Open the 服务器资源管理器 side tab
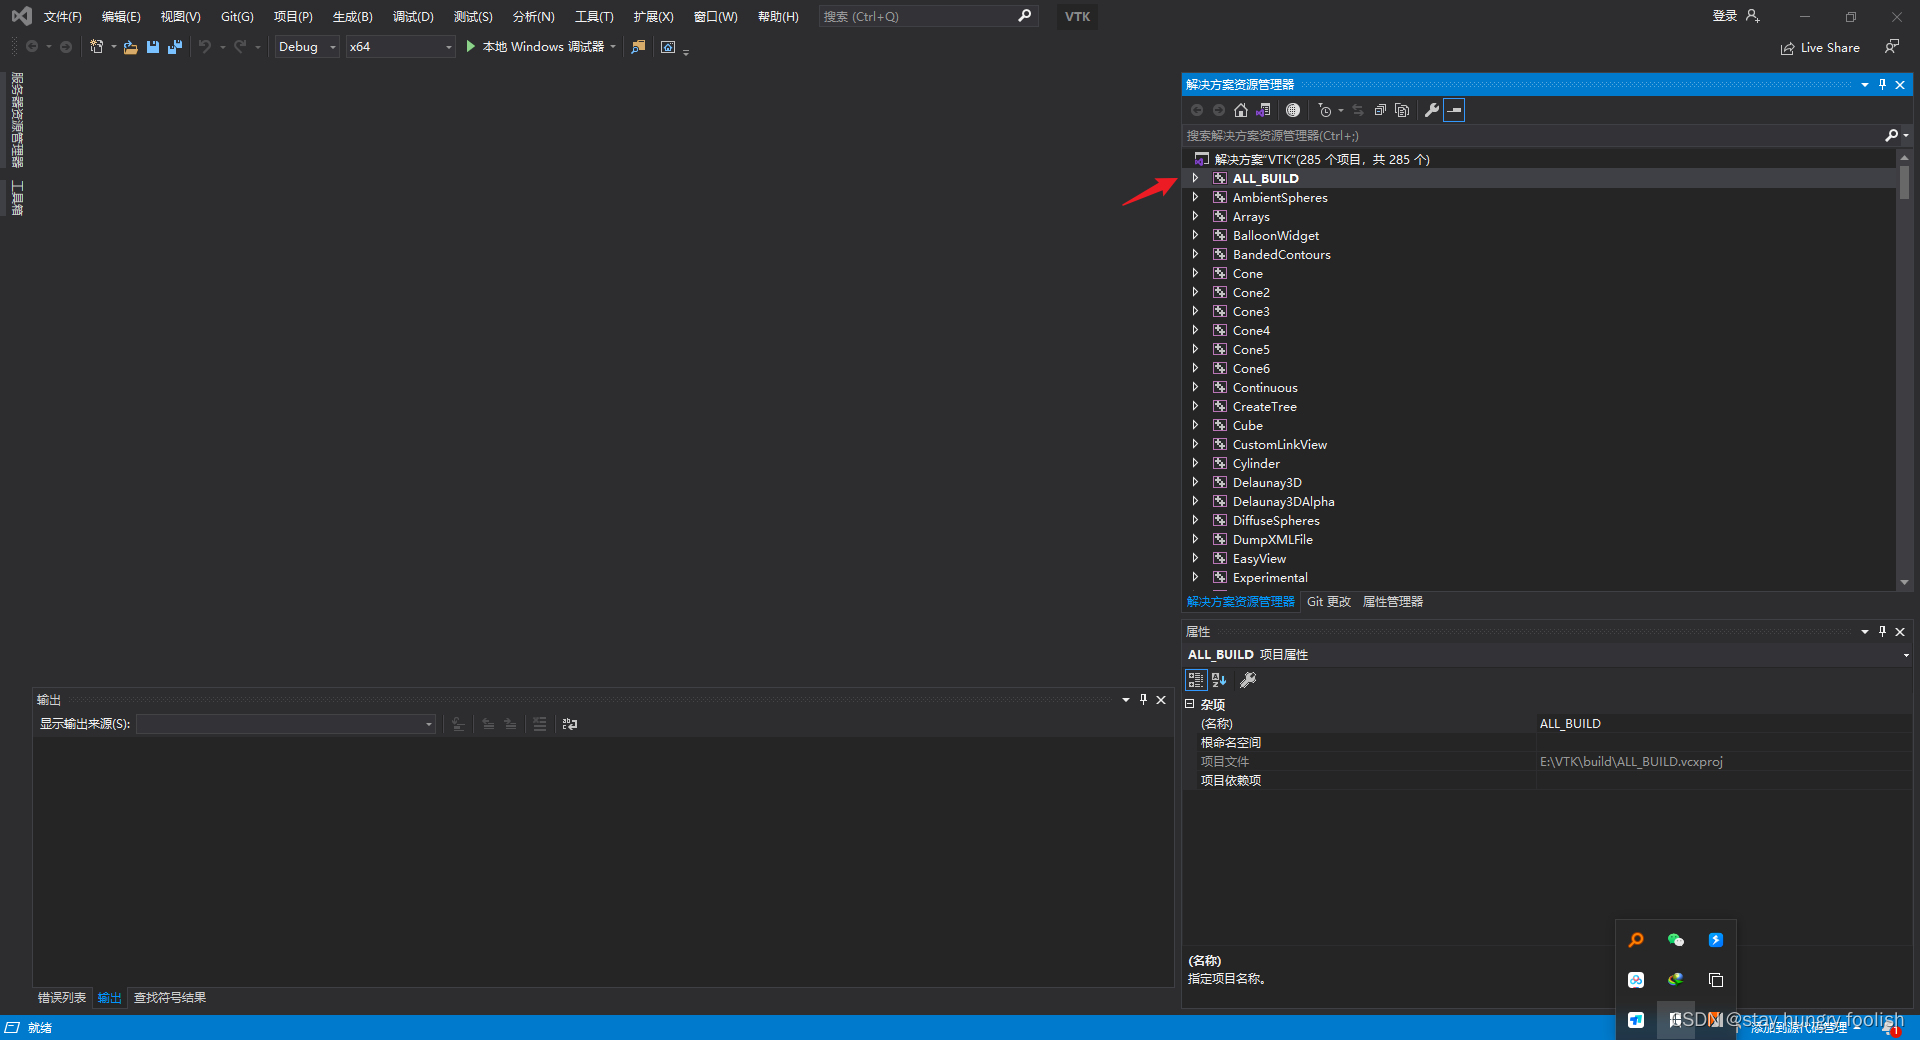The height and width of the screenshot is (1040, 1920). [x=17, y=120]
